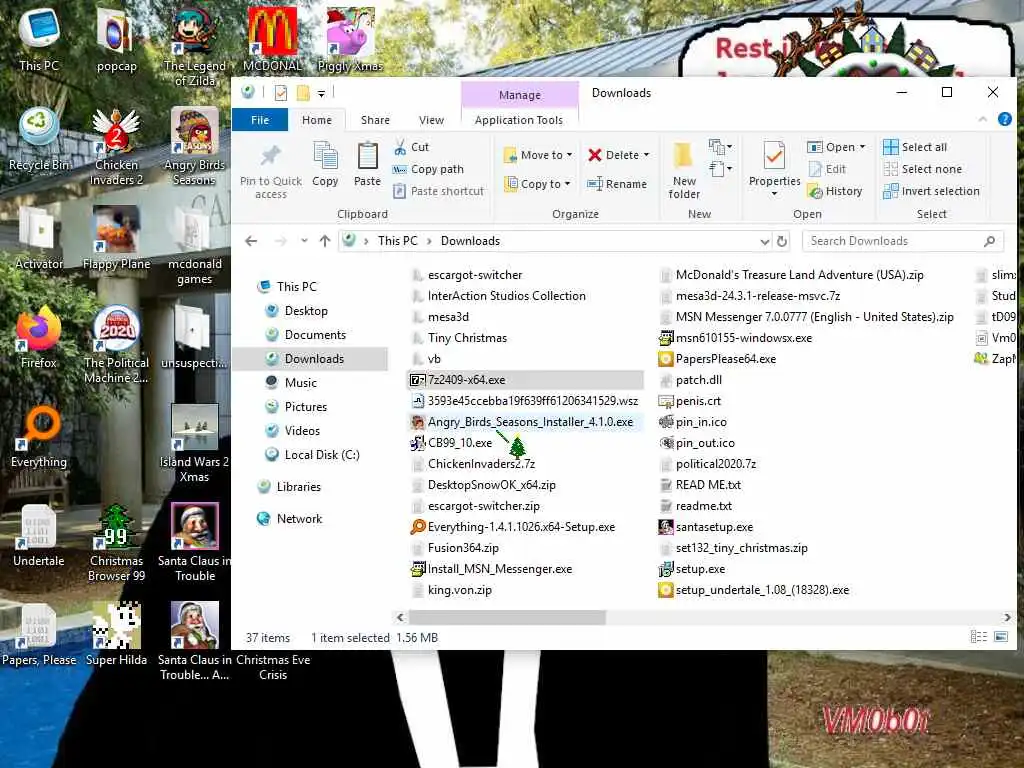This screenshot has width=1024, height=768.
Task: Go up one folder level arrow
Action: click(x=325, y=241)
